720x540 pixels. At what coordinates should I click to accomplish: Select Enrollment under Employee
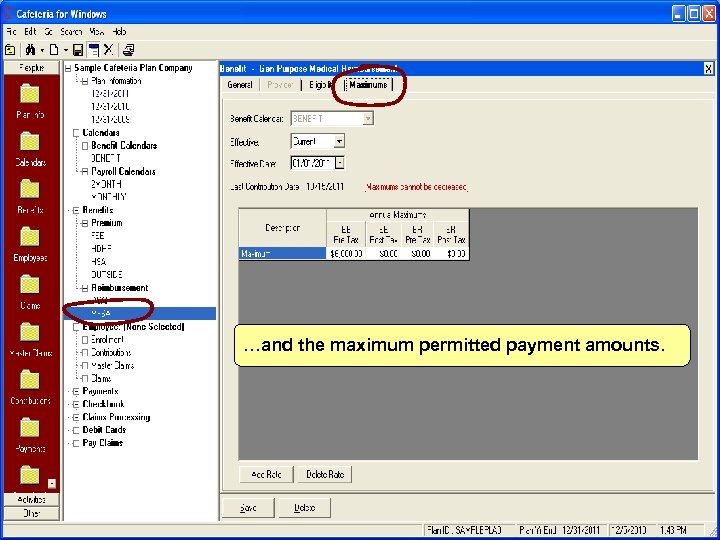coord(107,340)
